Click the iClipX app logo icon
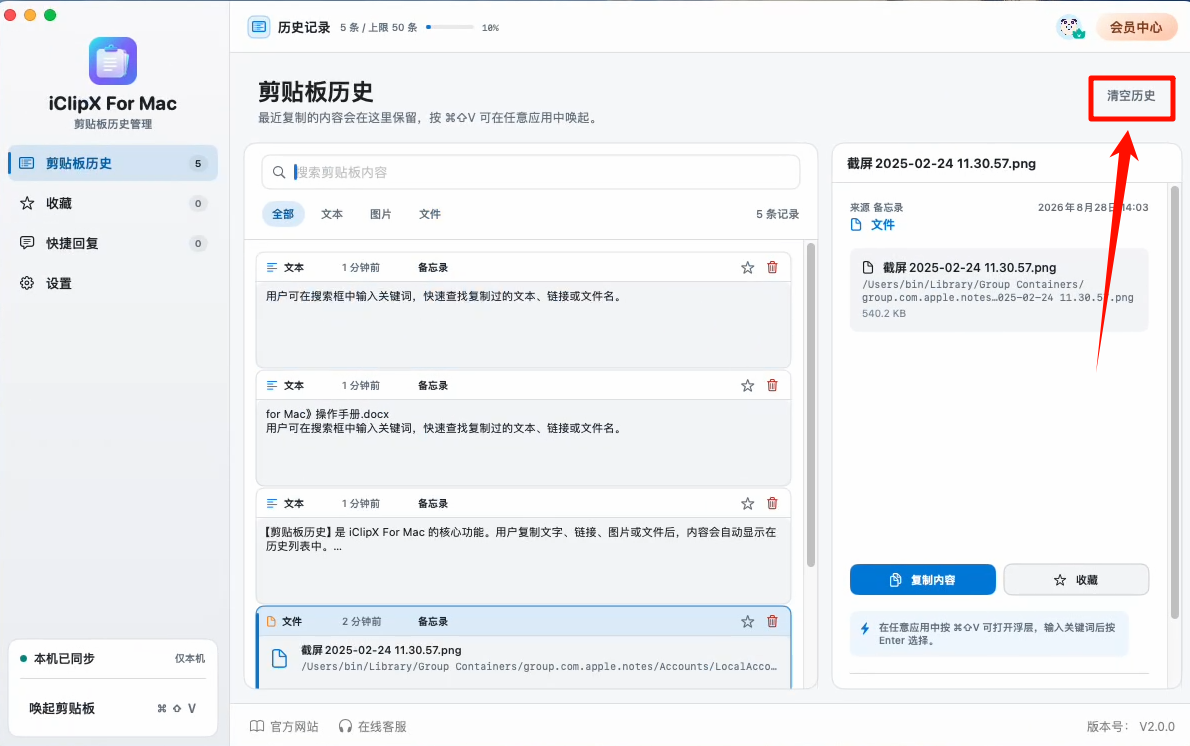Screen dimensions: 1190x746 coord(112,61)
